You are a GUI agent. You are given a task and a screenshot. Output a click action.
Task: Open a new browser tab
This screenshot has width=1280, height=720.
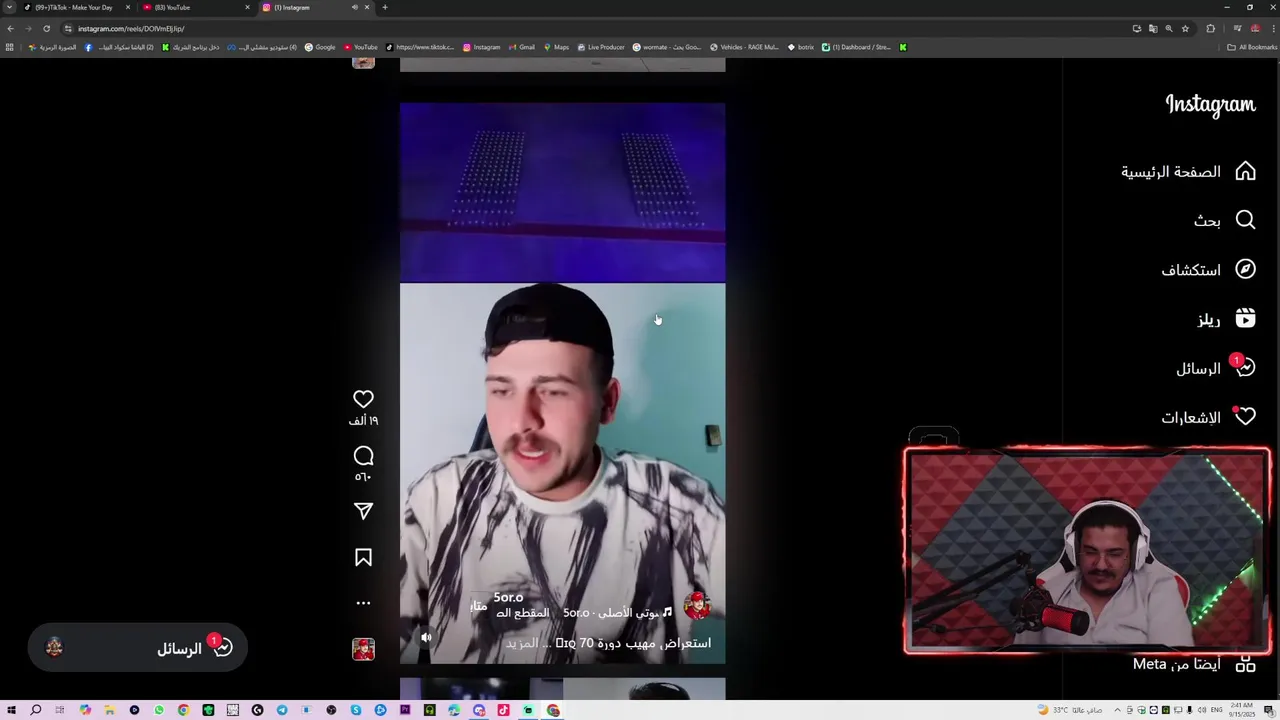[x=385, y=7]
